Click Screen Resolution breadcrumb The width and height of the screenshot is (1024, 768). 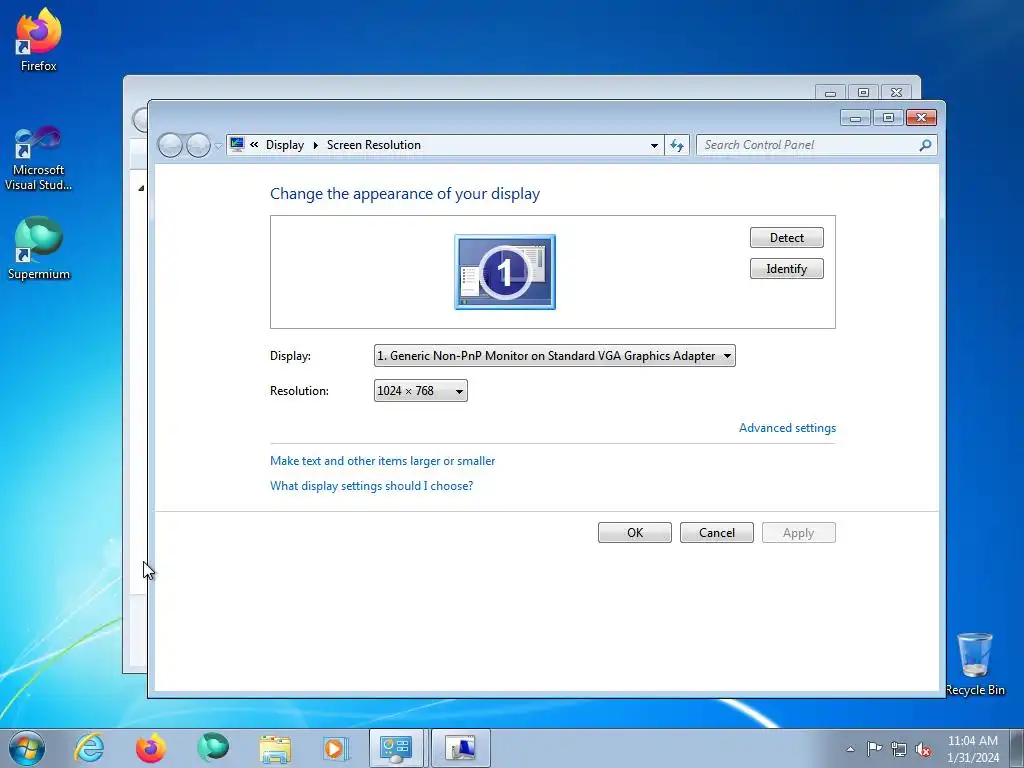tap(374, 145)
